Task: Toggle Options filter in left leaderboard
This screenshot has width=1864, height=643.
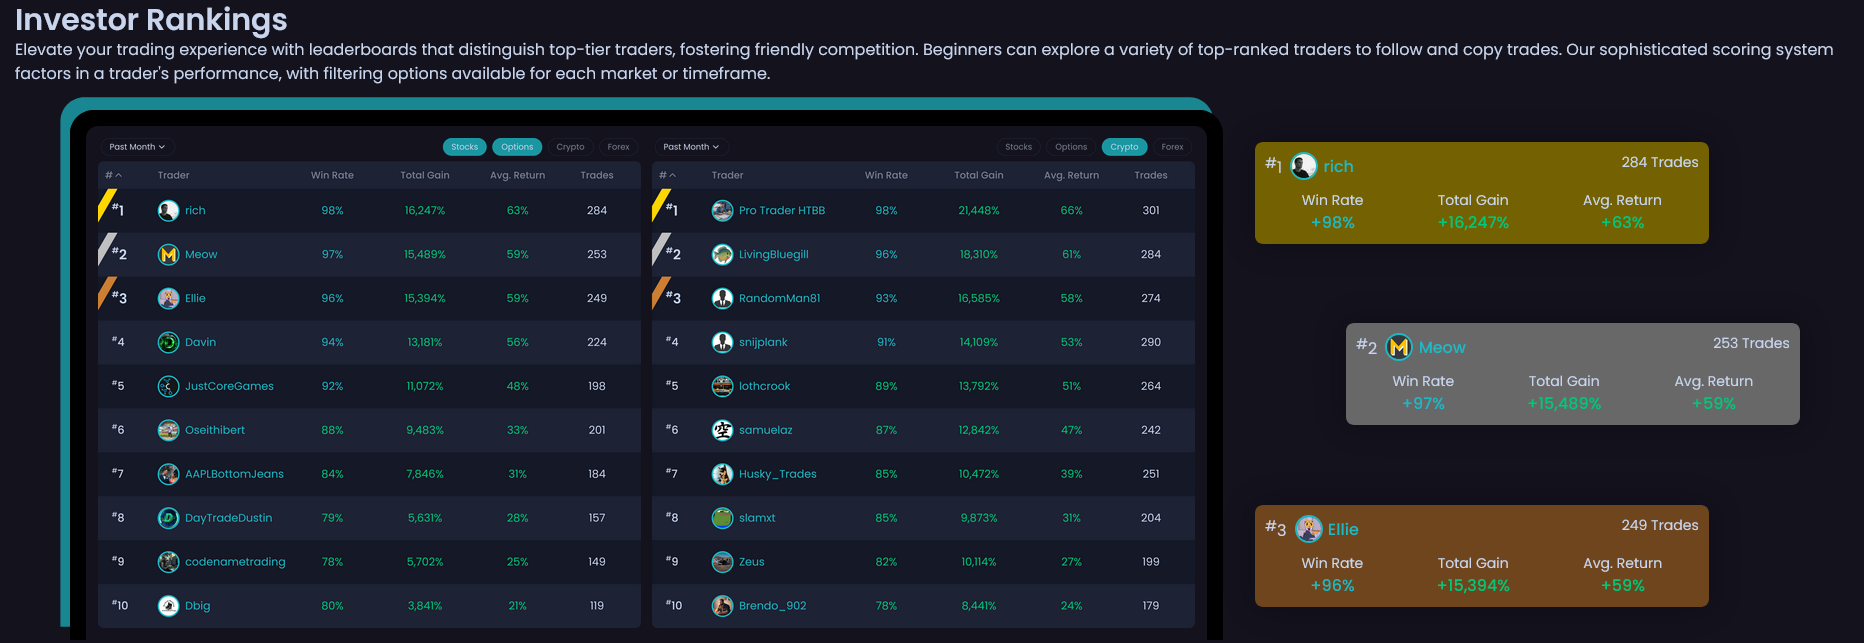Action: pos(517,147)
